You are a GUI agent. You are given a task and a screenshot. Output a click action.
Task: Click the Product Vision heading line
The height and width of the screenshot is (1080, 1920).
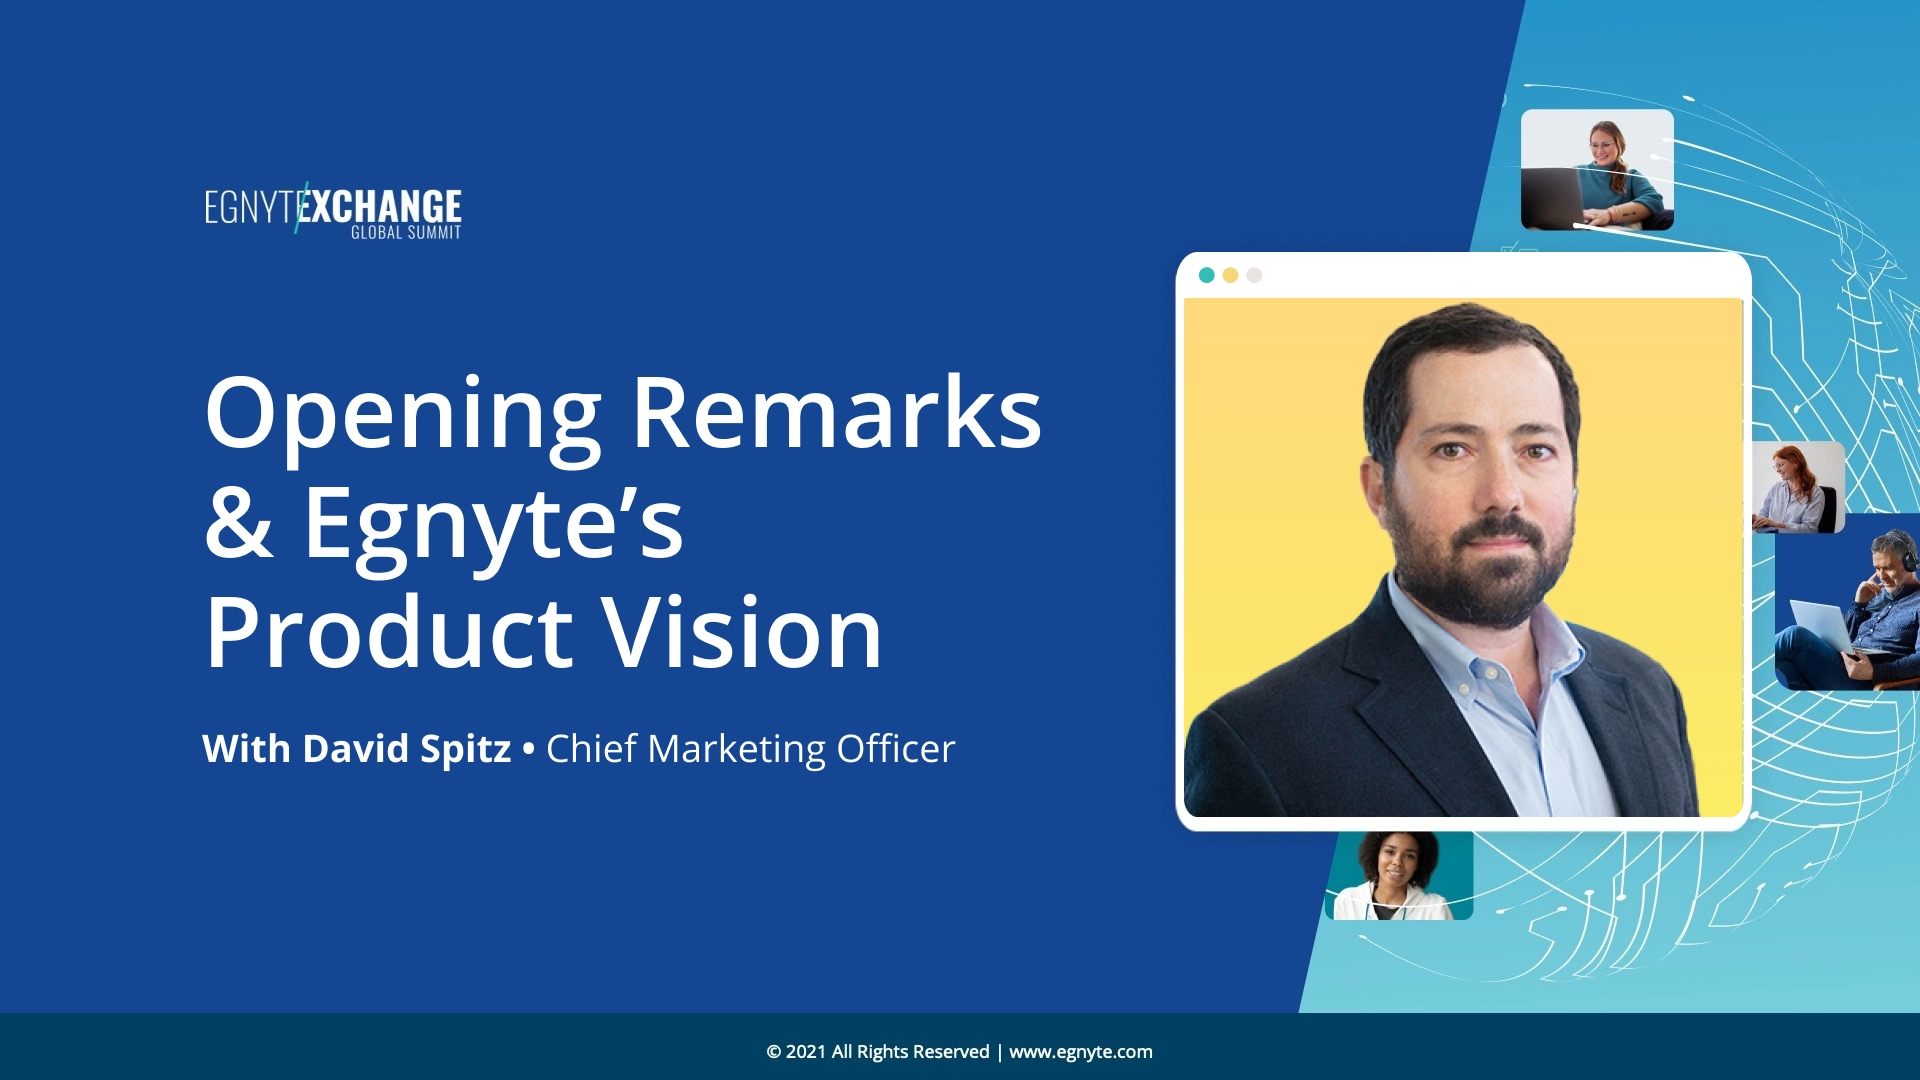tap(543, 632)
